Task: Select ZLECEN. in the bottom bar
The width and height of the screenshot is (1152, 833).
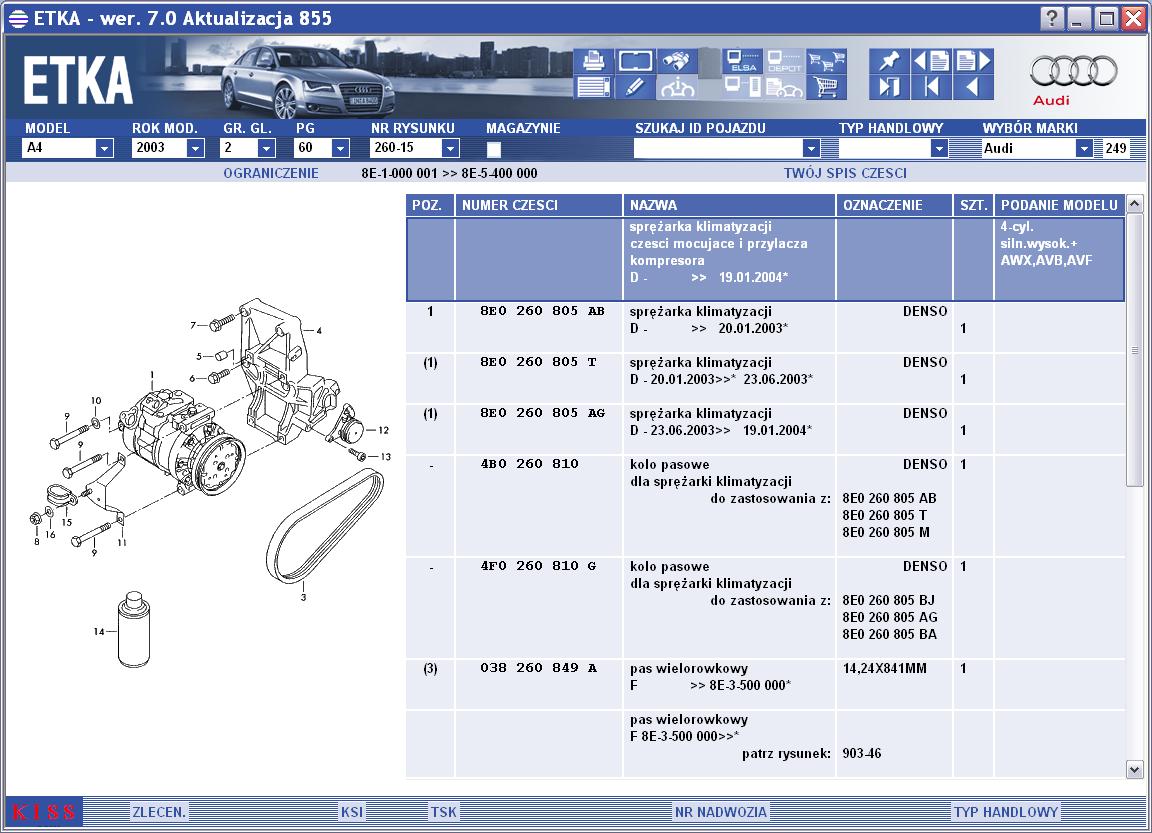Action: click(159, 812)
